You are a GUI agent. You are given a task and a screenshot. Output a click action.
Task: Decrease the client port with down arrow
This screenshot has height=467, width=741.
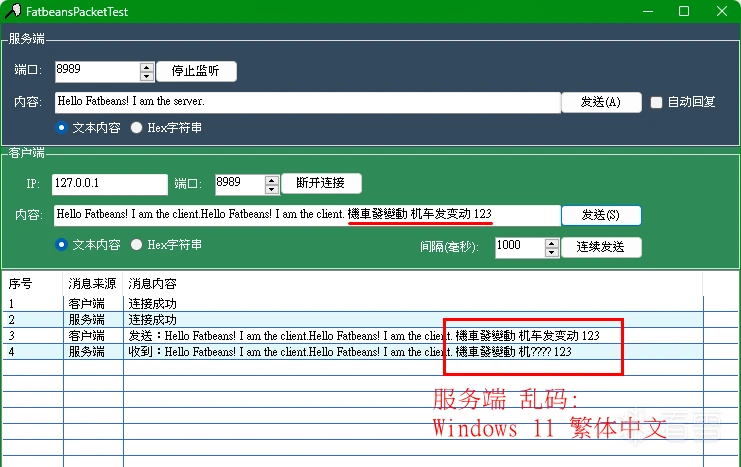[272, 190]
